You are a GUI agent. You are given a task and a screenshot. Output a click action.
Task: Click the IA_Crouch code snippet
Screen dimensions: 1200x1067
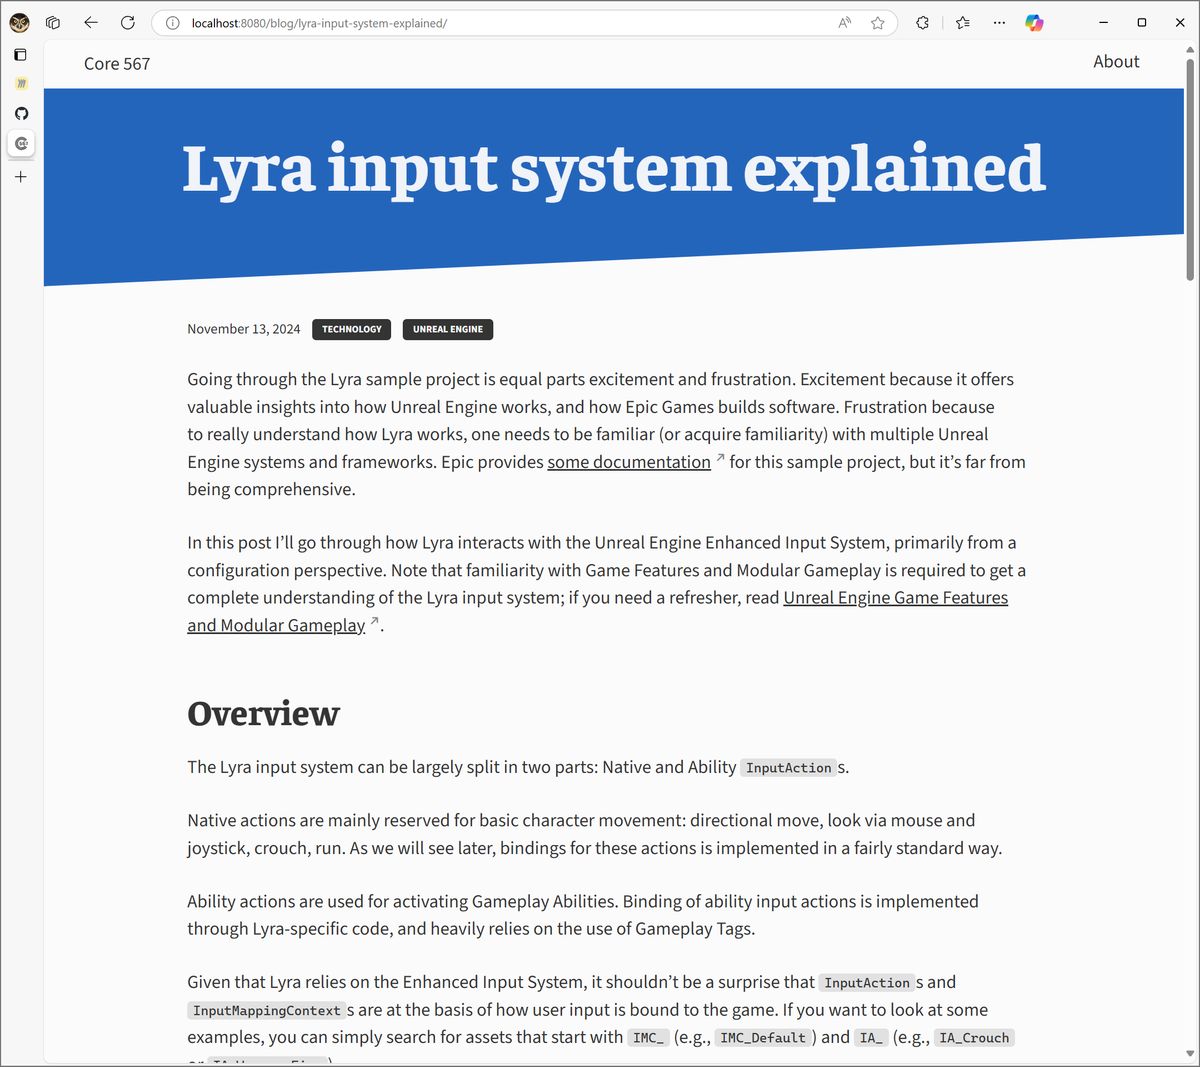(x=974, y=1038)
